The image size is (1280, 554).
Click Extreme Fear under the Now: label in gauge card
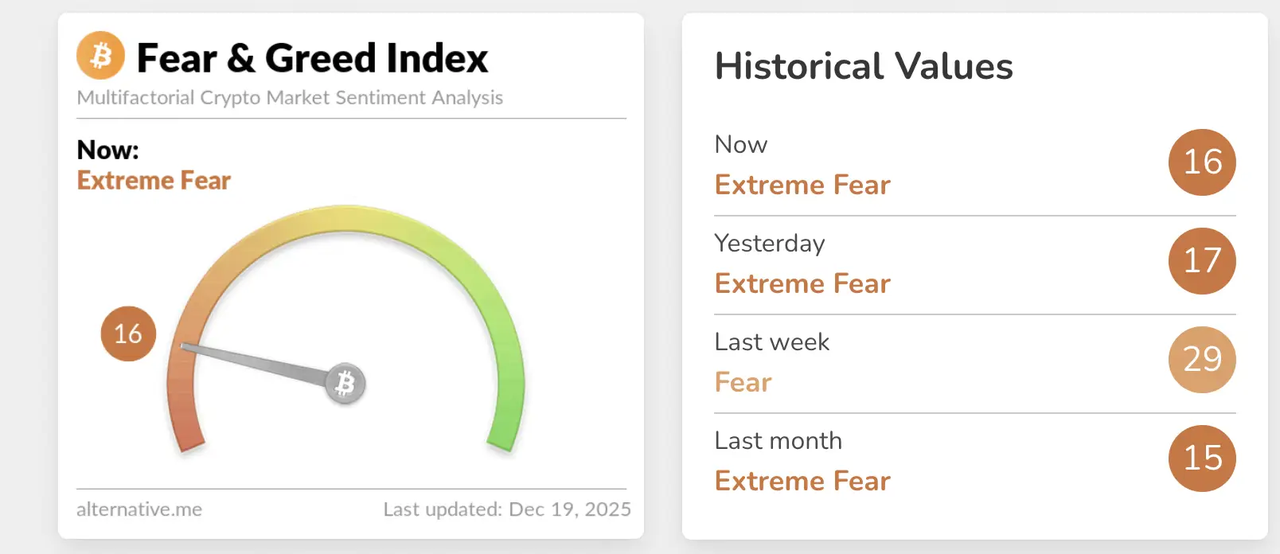coord(154,181)
